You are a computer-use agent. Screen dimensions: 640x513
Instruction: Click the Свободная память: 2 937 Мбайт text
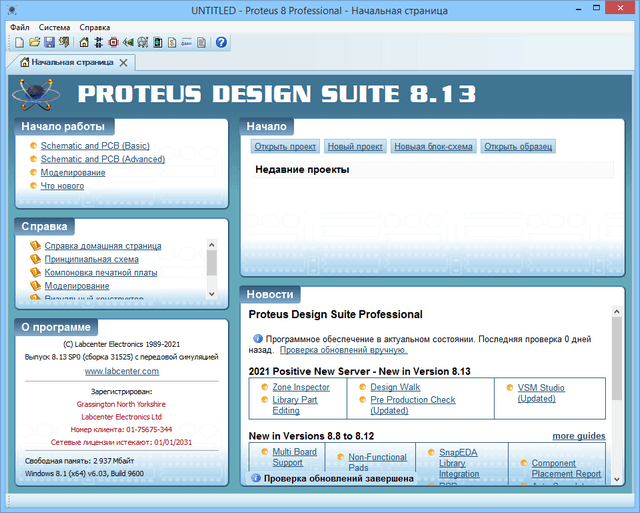click(80, 461)
